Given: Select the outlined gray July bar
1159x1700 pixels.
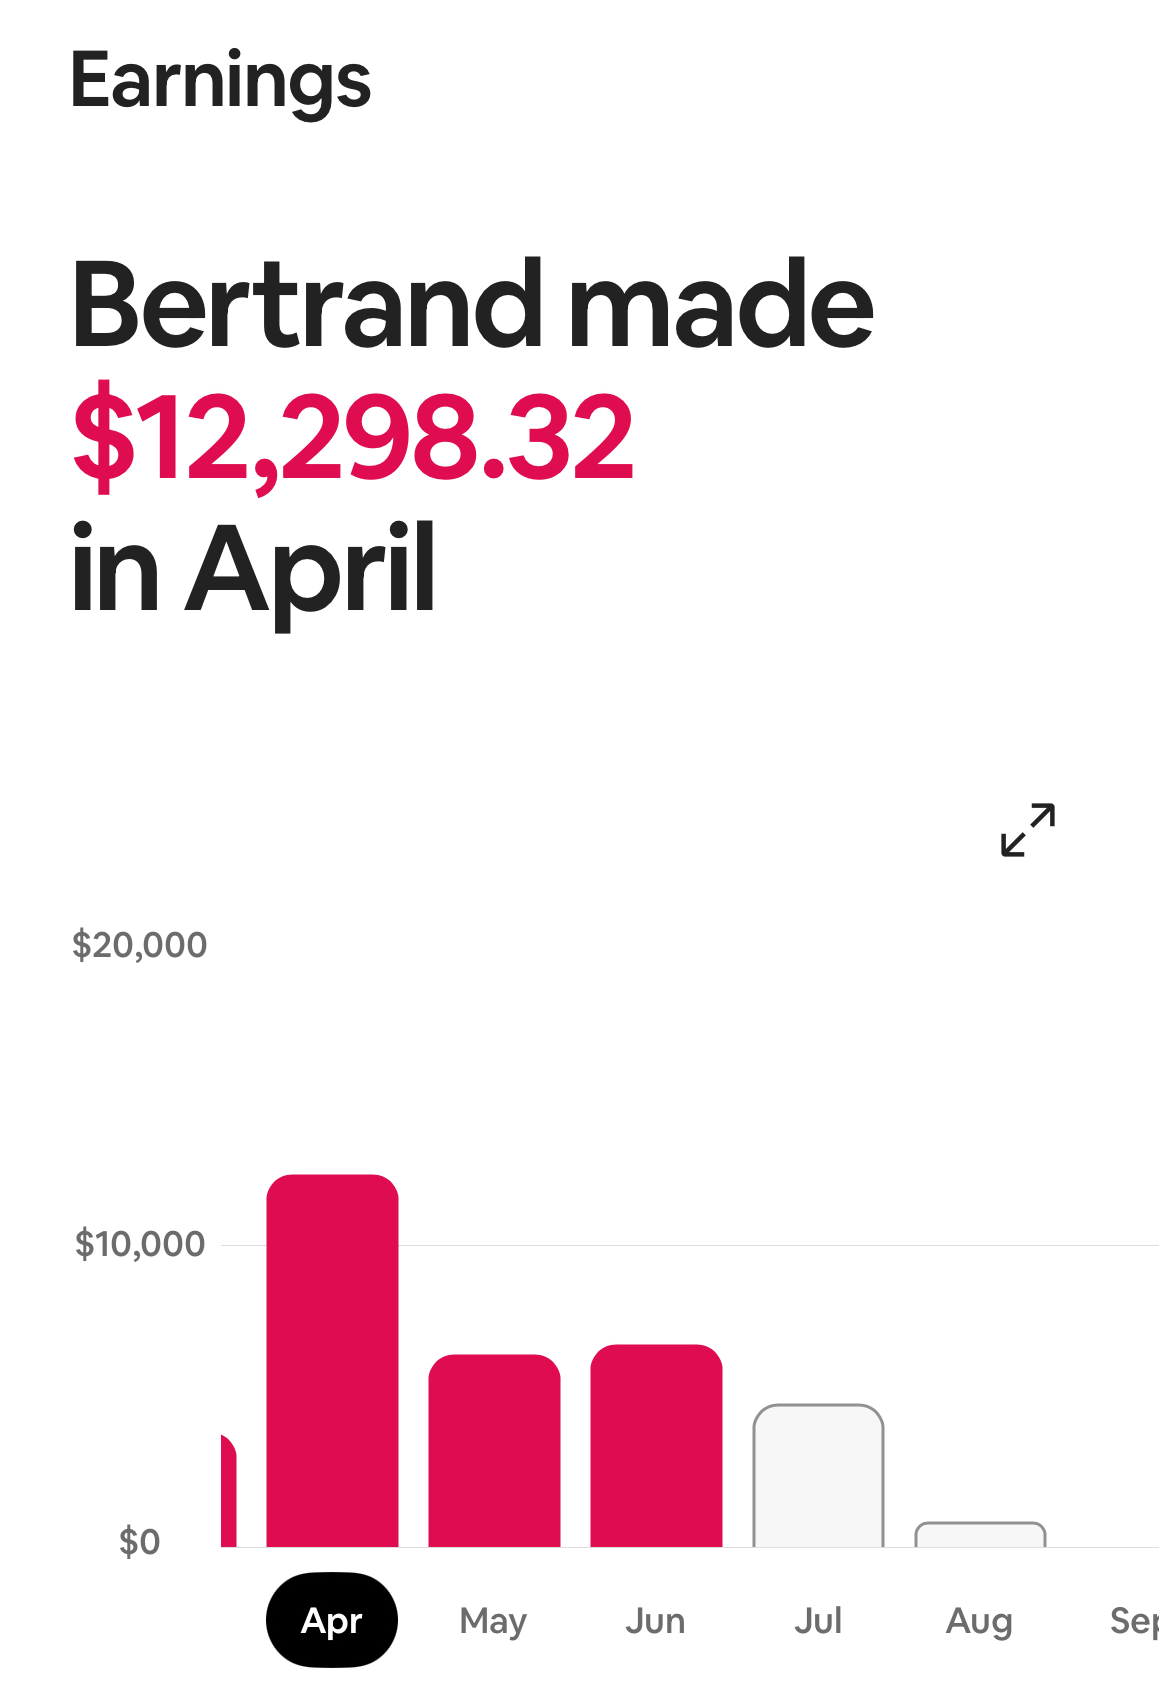Looking at the screenshot, I should point(818,1475).
